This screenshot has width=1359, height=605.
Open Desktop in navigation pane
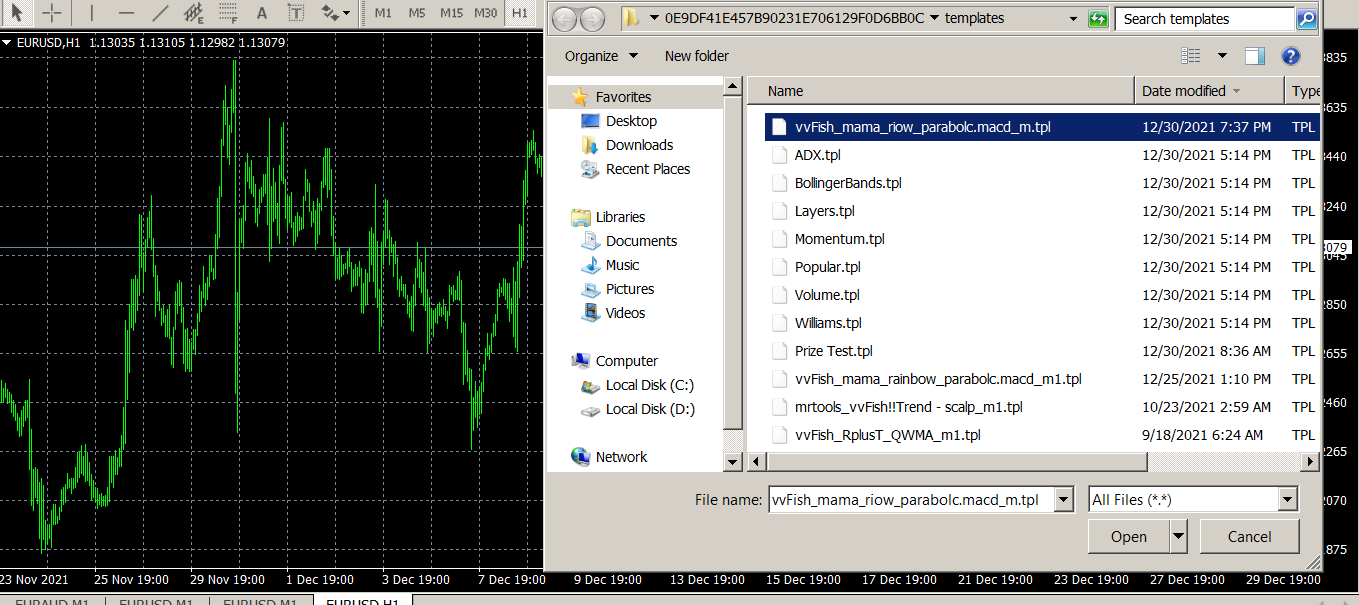tap(631, 121)
